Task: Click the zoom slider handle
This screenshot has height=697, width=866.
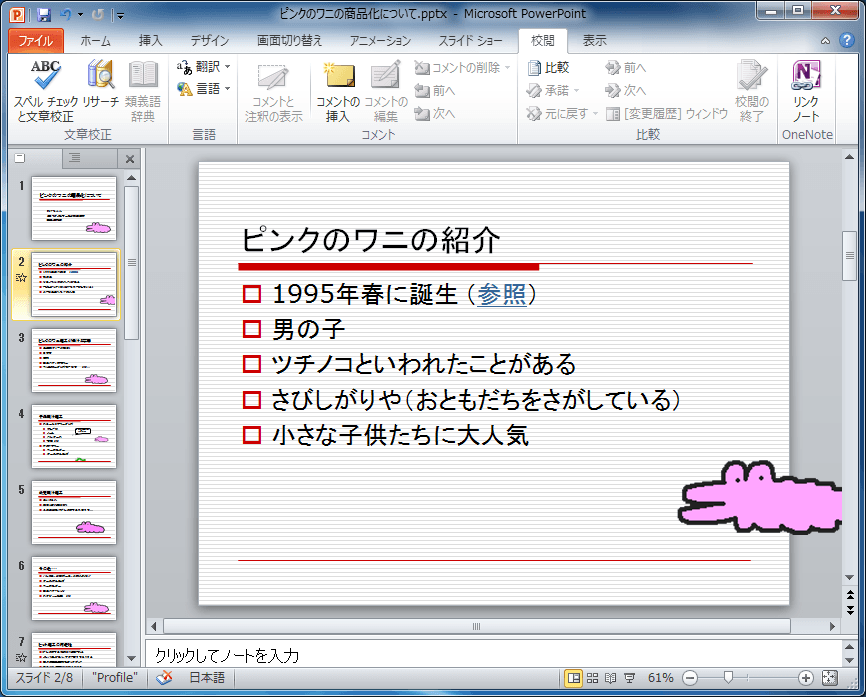Action: 728,678
